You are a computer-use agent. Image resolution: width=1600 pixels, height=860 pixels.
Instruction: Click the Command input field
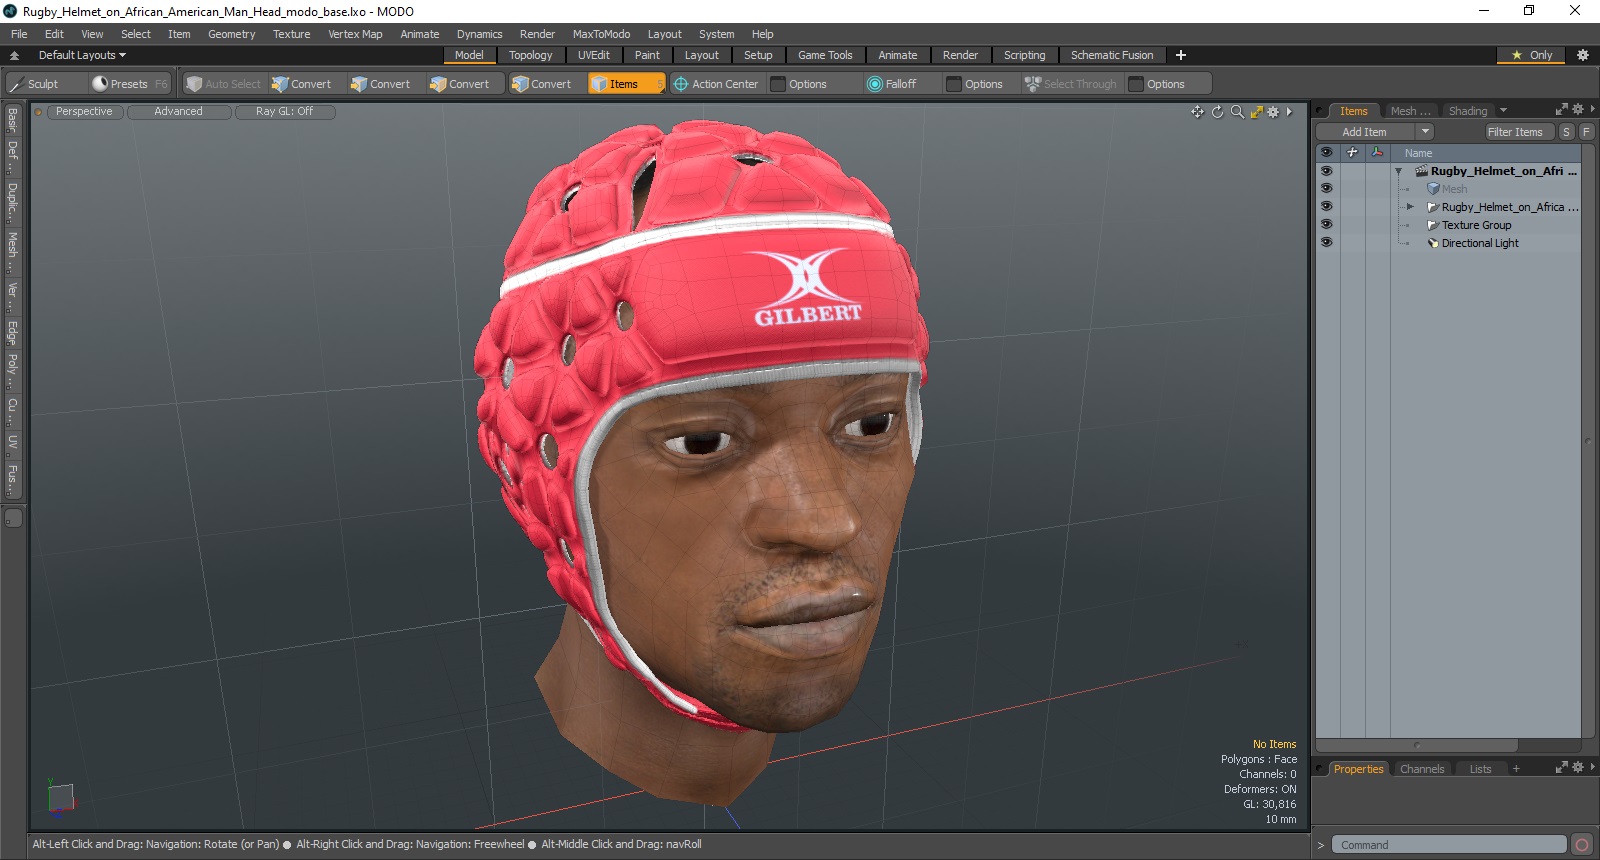pos(1448,845)
